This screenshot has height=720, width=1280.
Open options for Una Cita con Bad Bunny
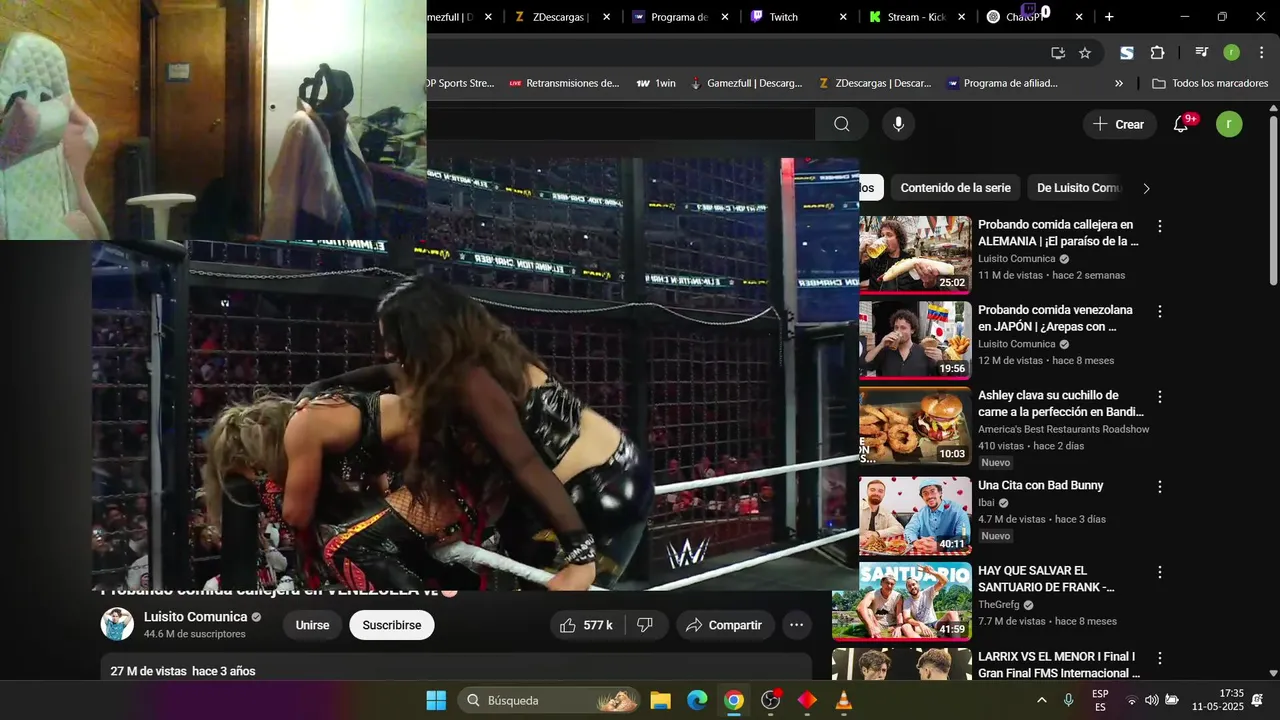click(x=1160, y=487)
